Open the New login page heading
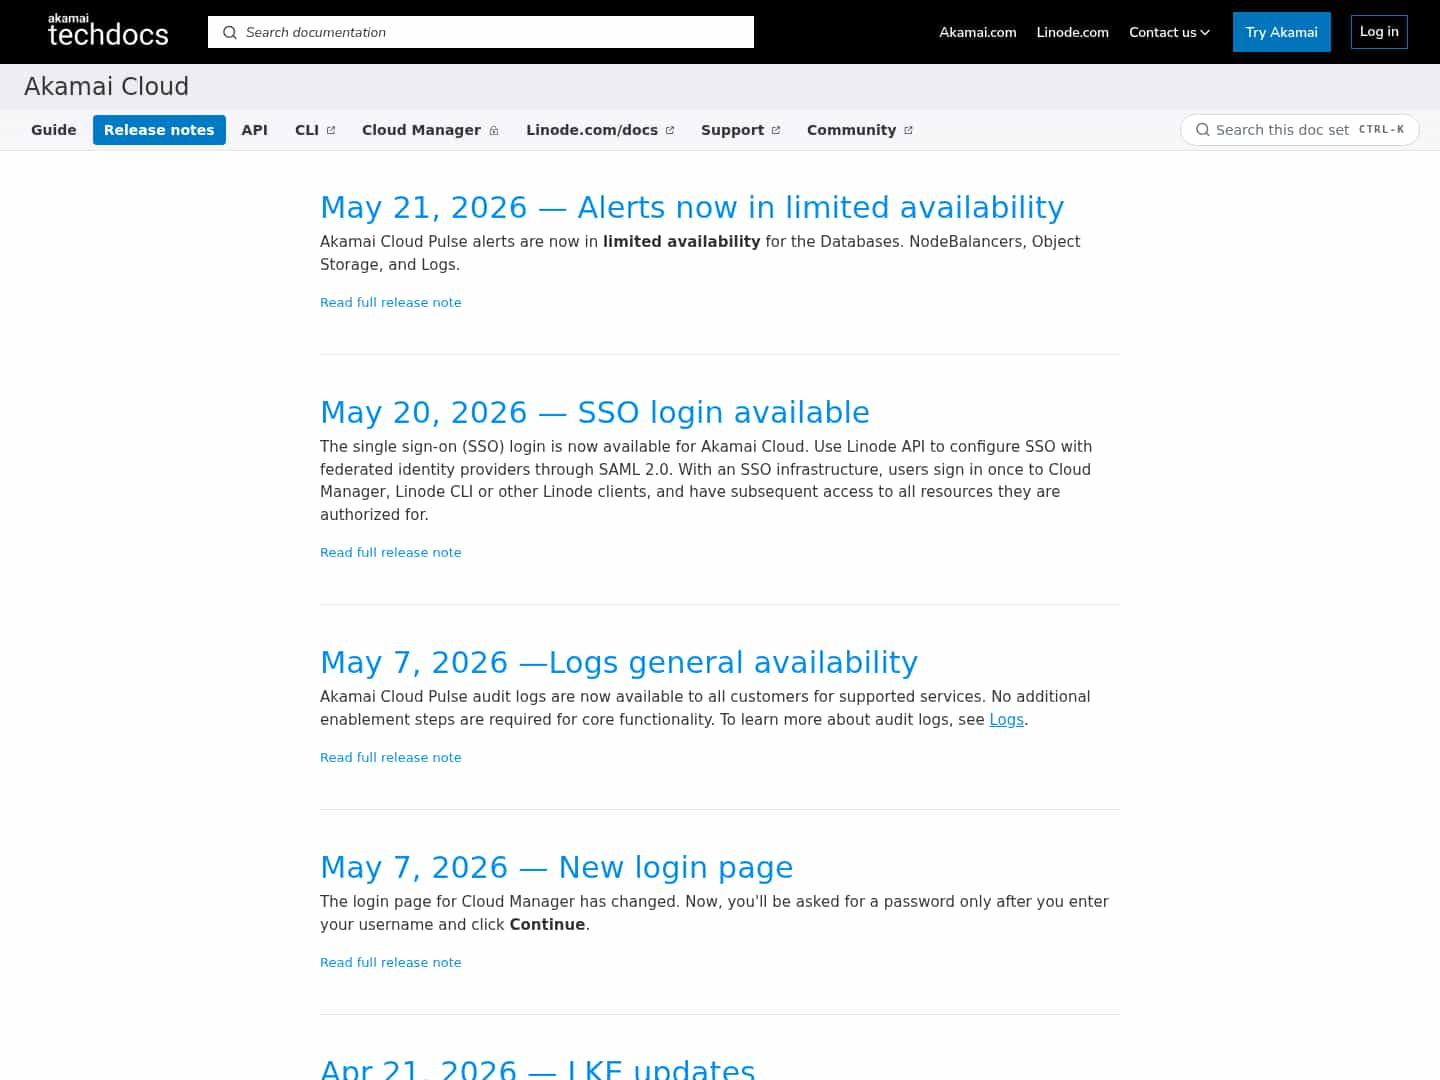The width and height of the screenshot is (1440, 1080). pos(557,867)
